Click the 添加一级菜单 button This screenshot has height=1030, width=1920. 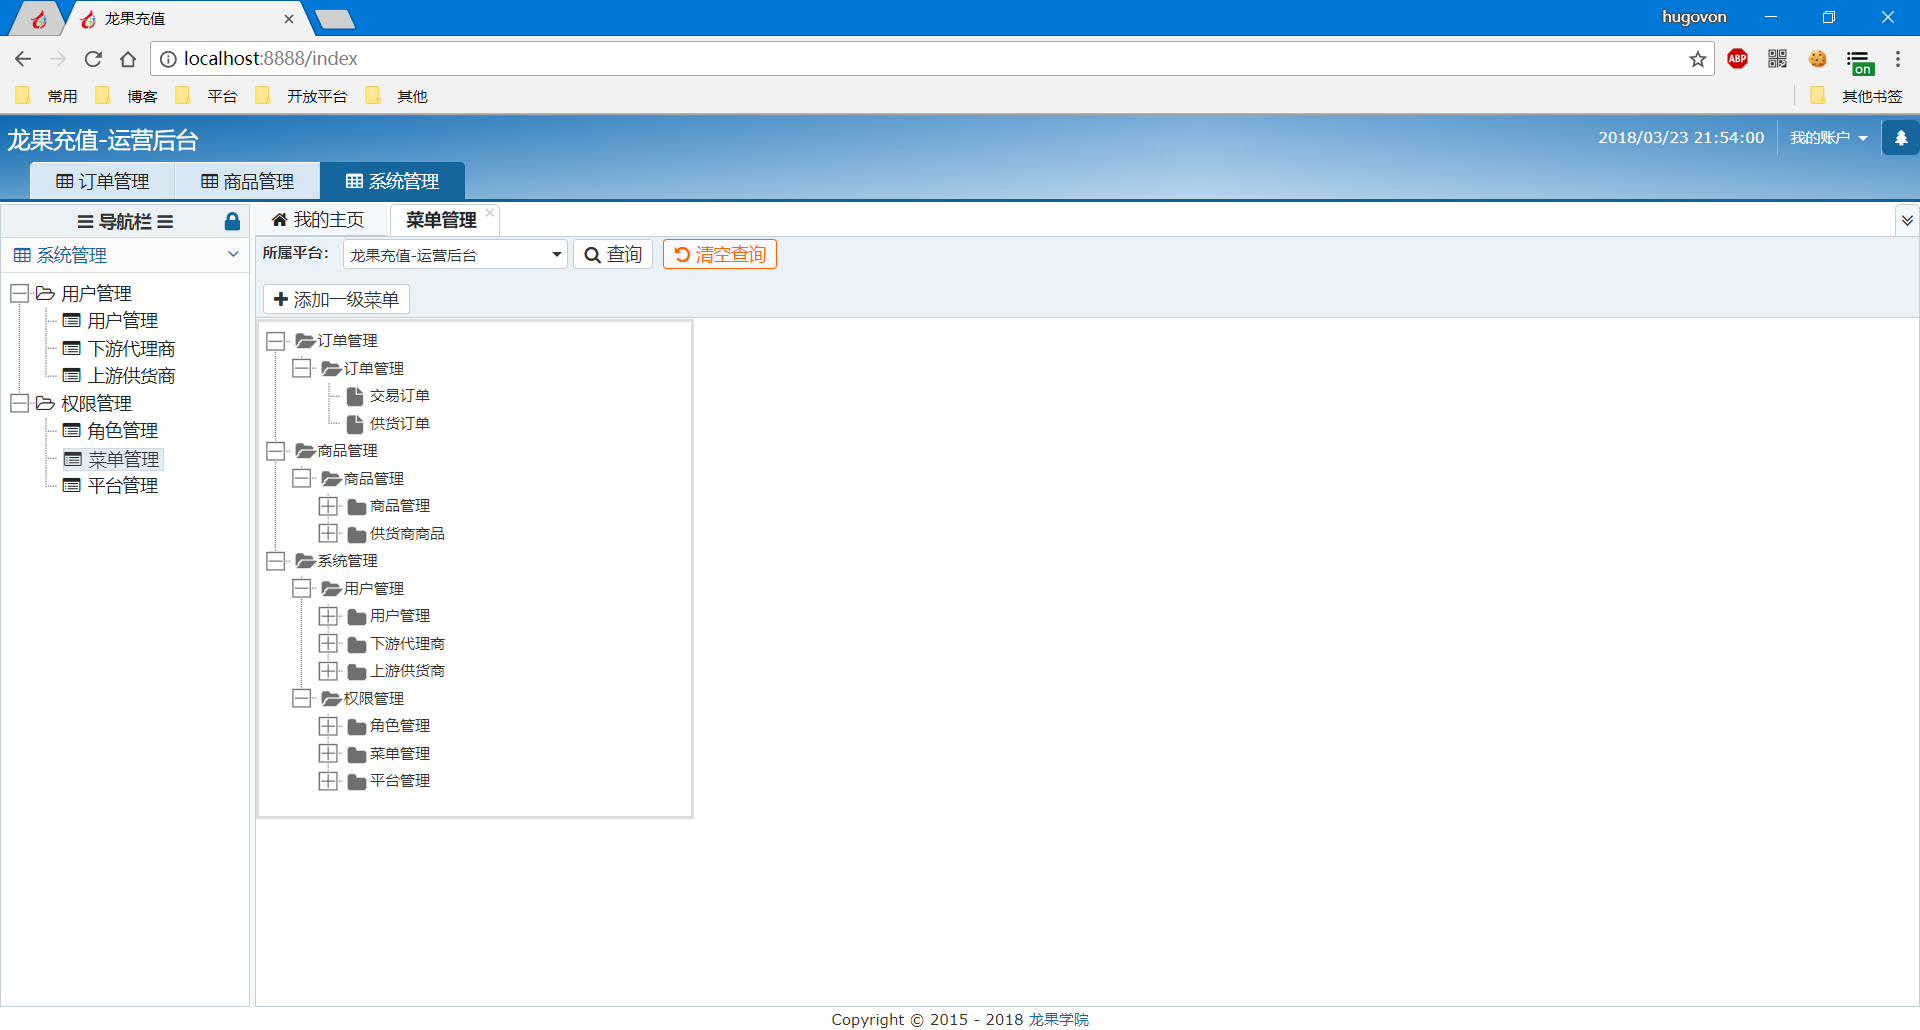(x=336, y=299)
